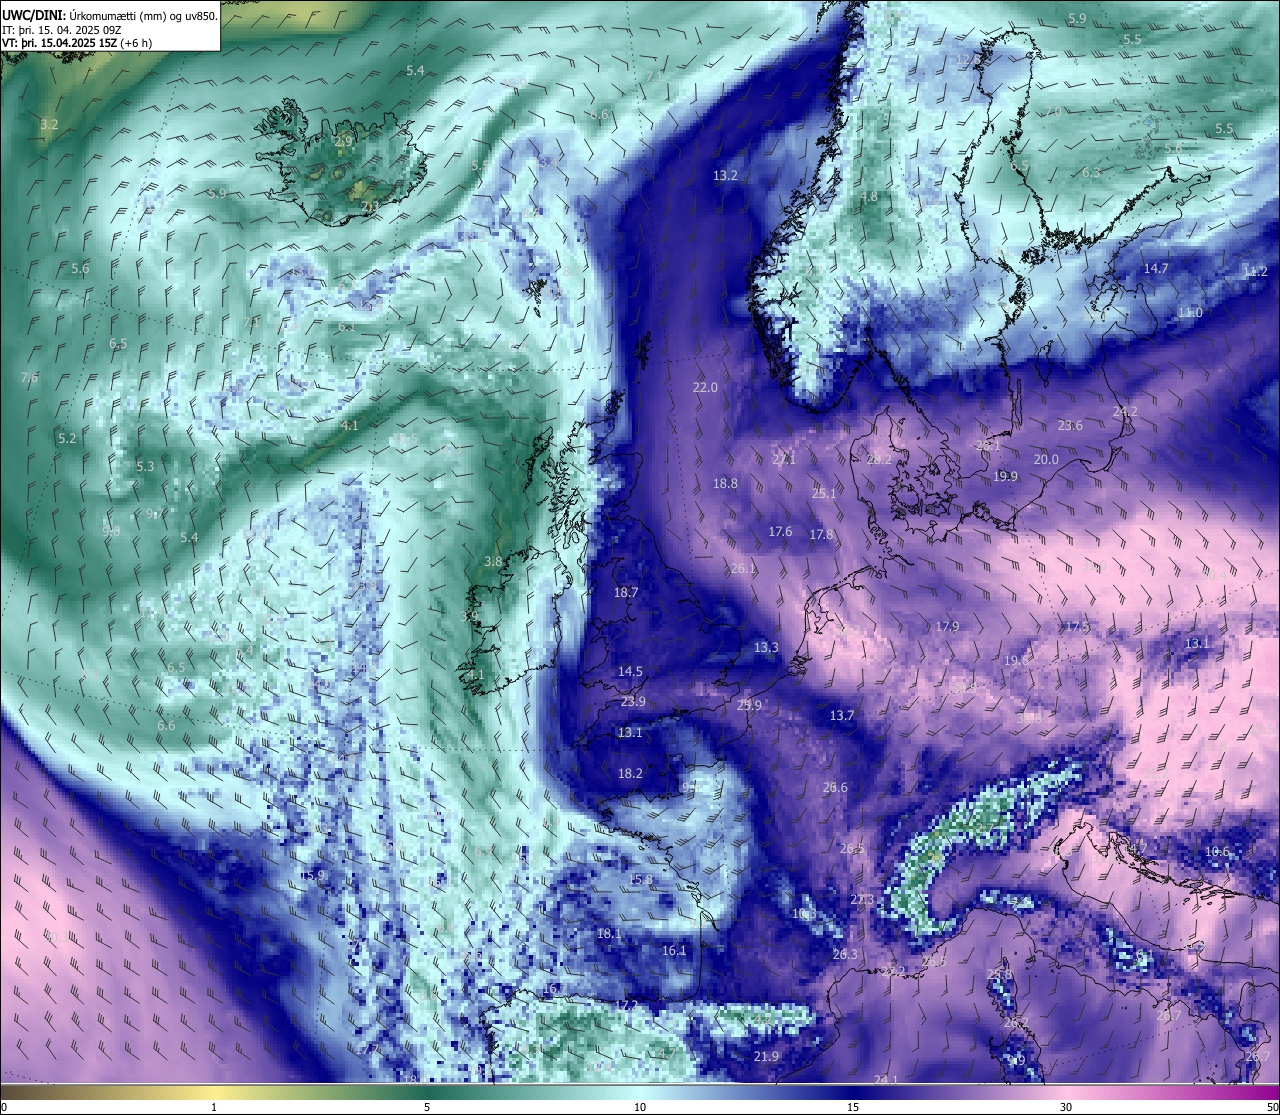Click the 3.8 value over Northern Ireland
Viewport: 1280px width, 1115px height.
493,561
